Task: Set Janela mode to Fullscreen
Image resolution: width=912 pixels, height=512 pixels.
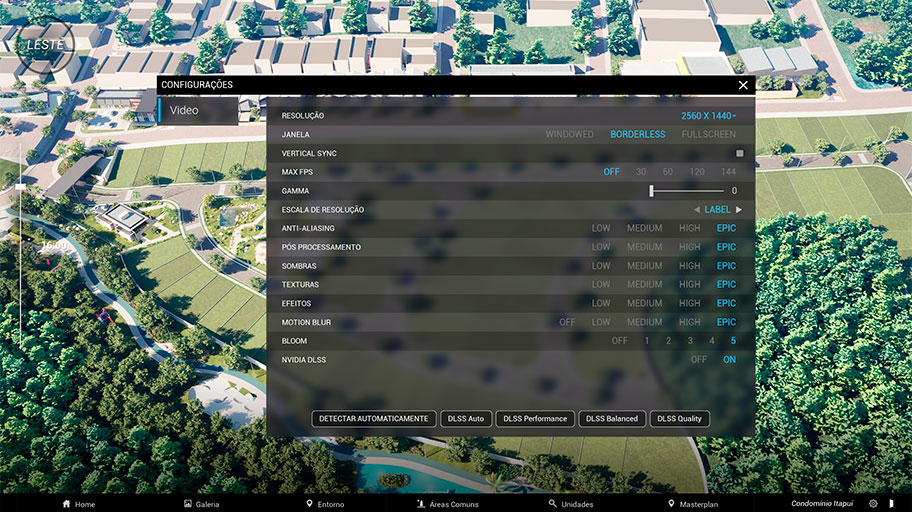Action: [x=708, y=134]
